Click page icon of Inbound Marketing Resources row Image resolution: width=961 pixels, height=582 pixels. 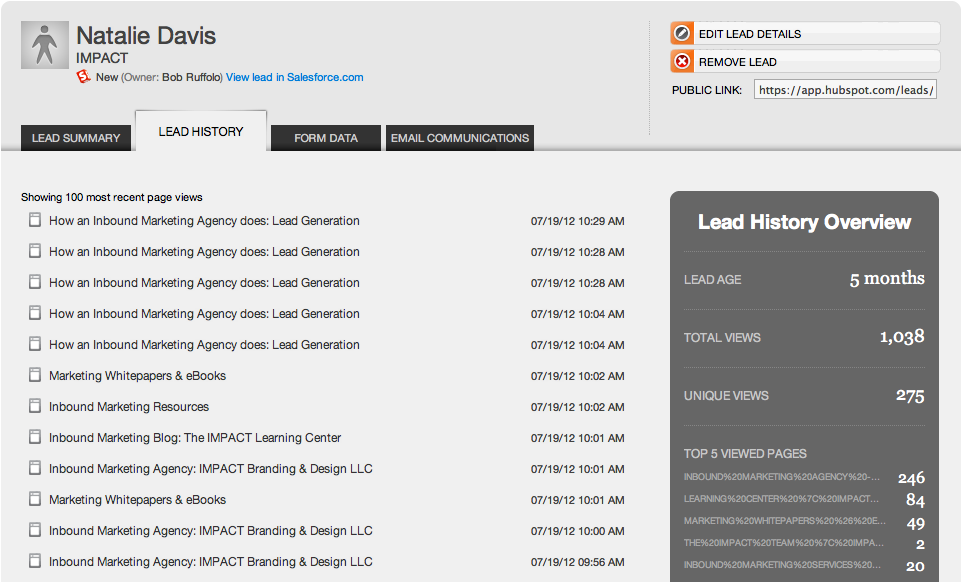[x=35, y=406]
